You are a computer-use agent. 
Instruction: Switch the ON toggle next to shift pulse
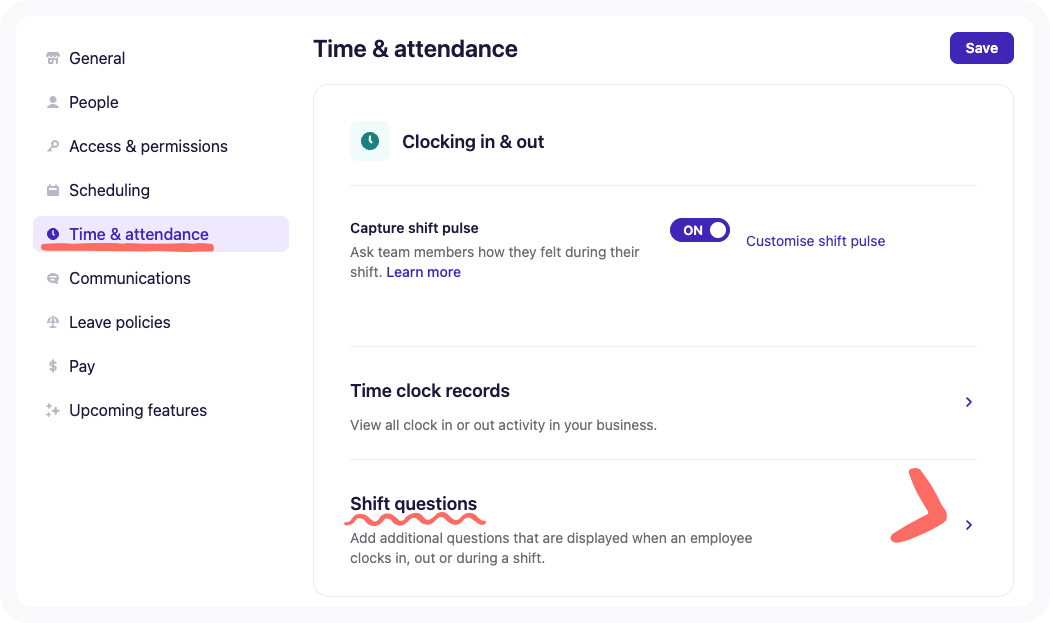pyautogui.click(x=699, y=230)
